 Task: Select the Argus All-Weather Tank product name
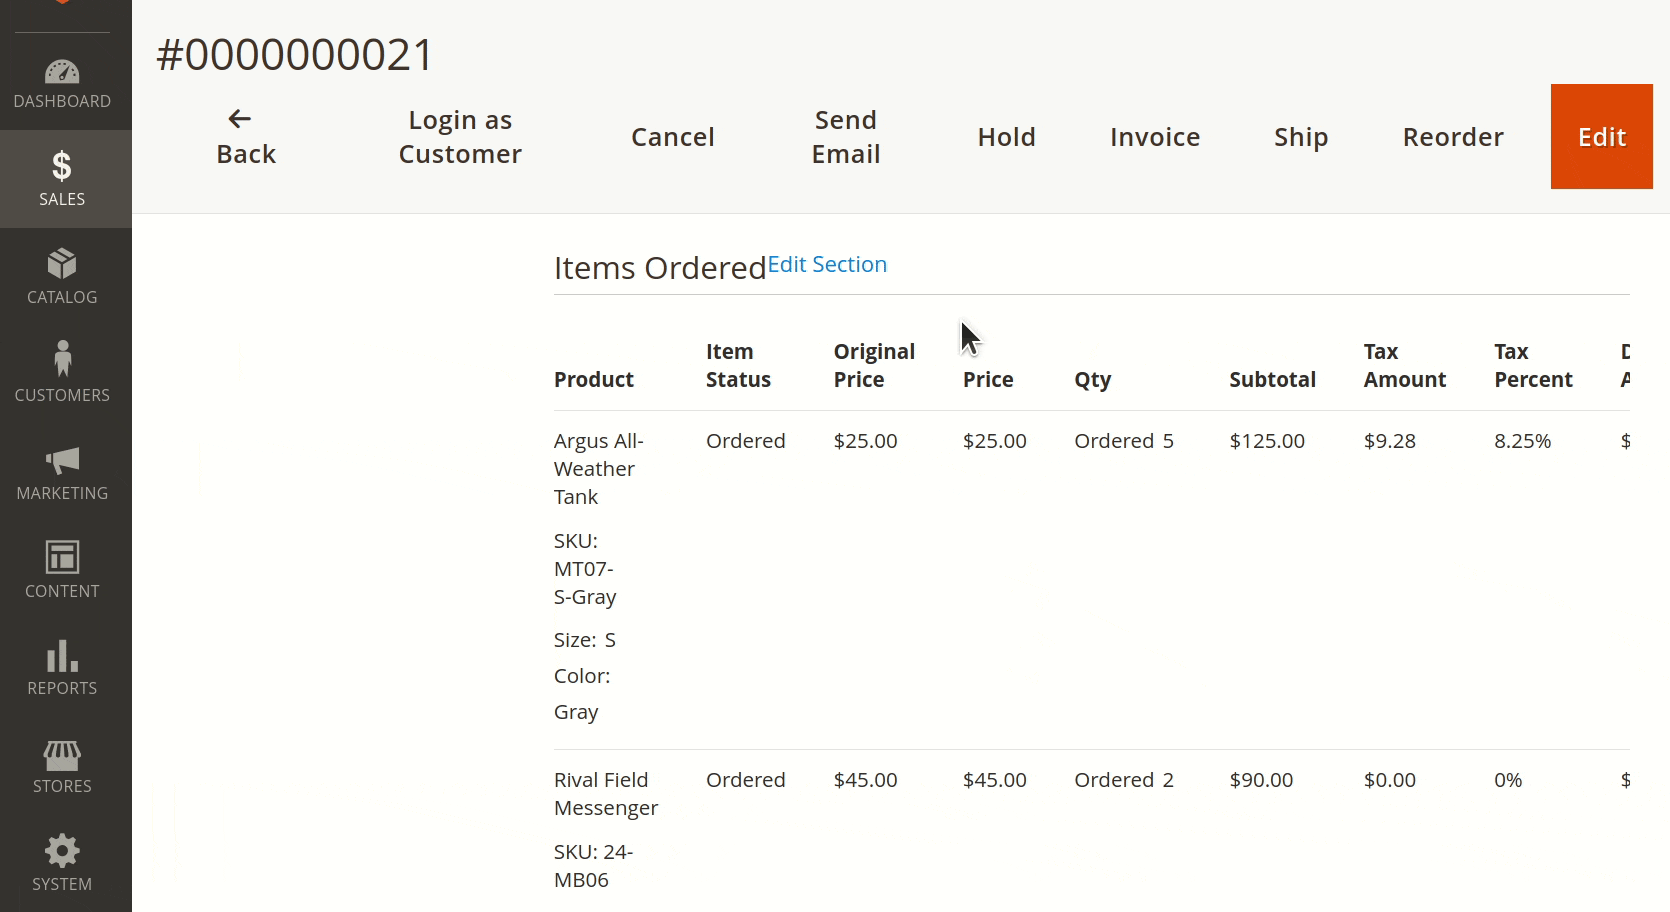coord(597,468)
